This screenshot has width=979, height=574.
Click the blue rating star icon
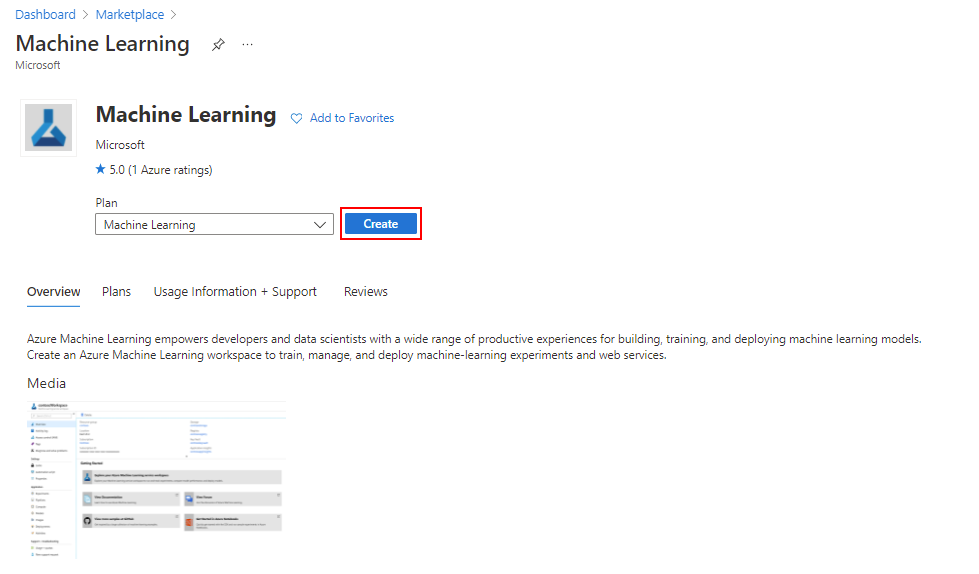point(101,169)
